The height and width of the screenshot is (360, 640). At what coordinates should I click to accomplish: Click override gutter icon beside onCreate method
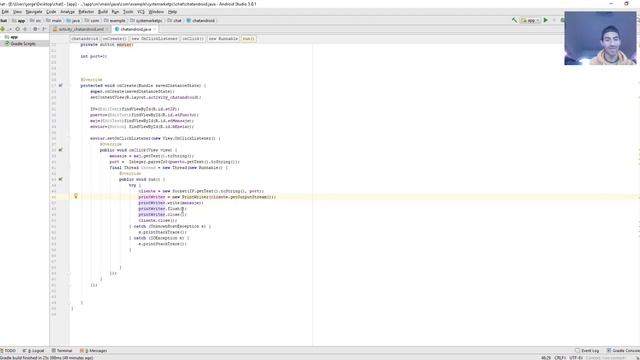[60, 86]
